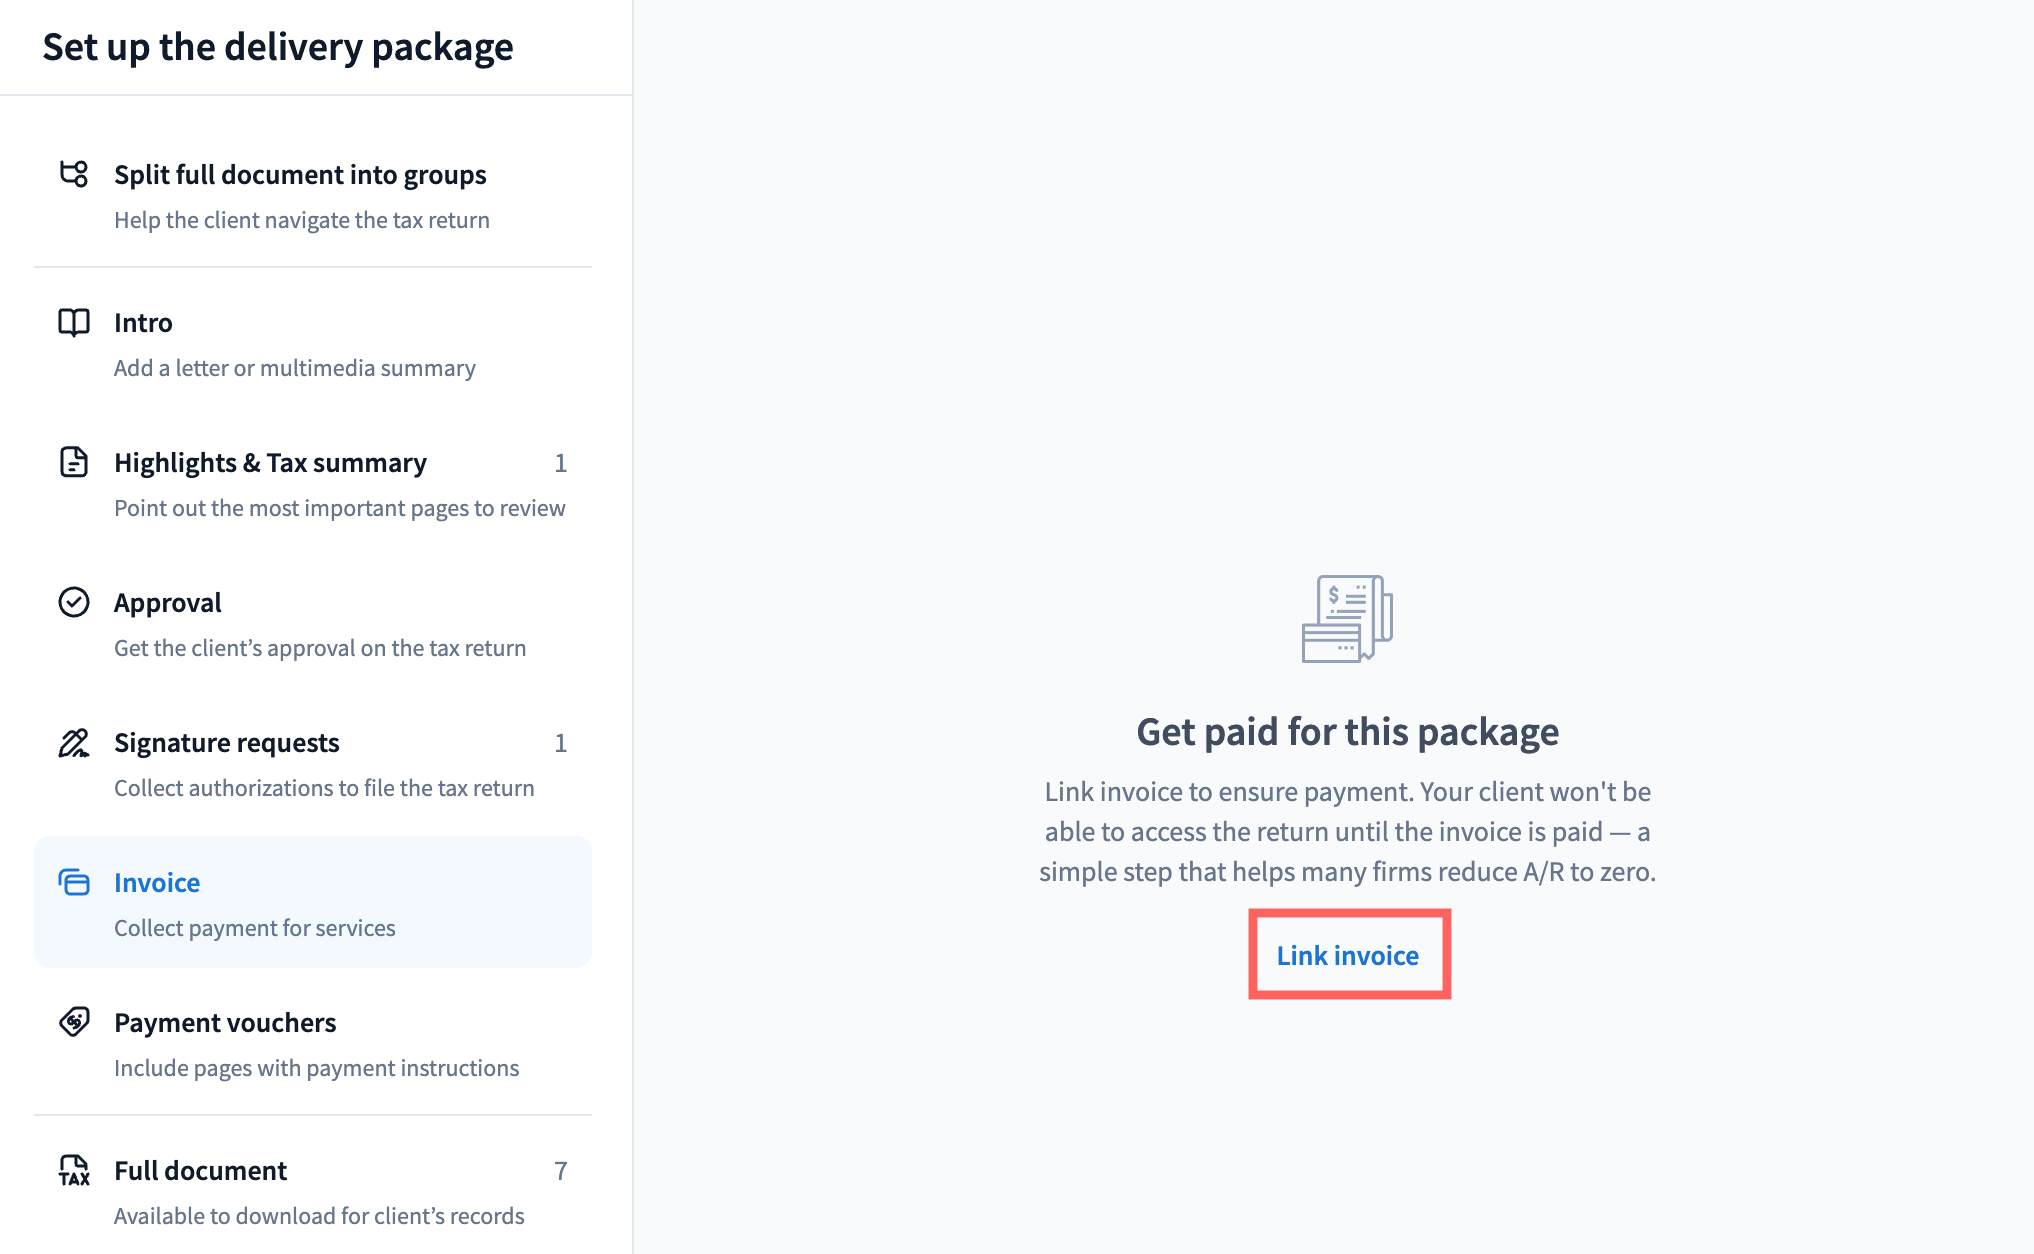The image size is (2034, 1254).
Task: Click the invoice illustration above the heading
Action: (x=1347, y=618)
